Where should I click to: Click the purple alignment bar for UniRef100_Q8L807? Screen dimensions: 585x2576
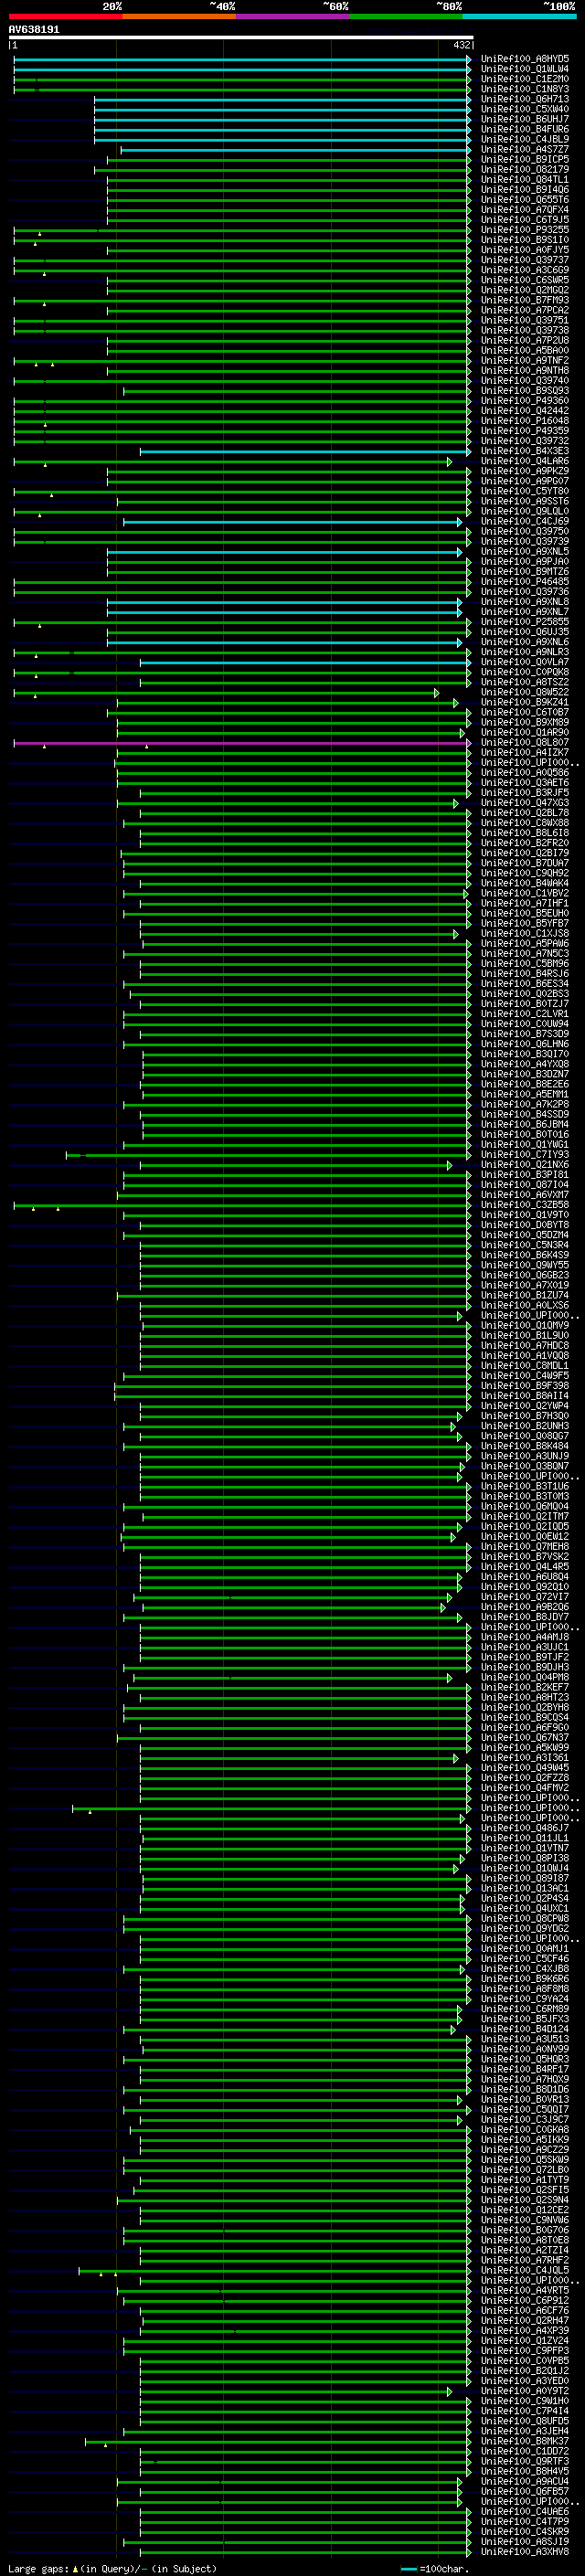(242, 743)
